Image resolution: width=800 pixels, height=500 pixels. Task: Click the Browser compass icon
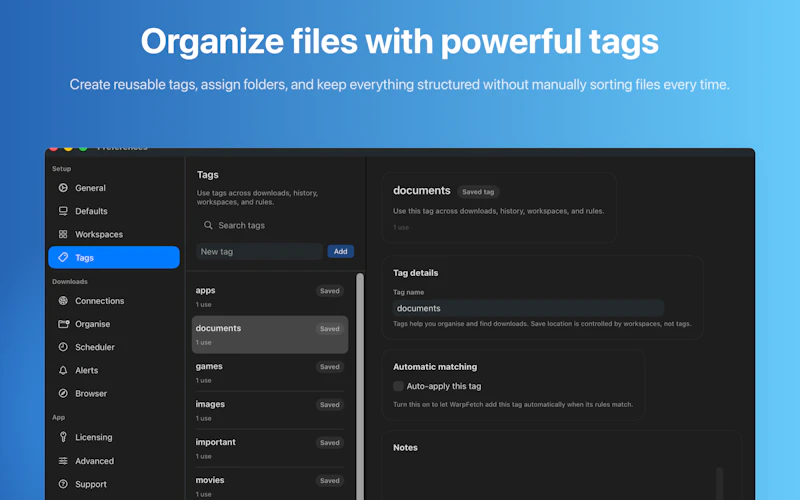63,393
